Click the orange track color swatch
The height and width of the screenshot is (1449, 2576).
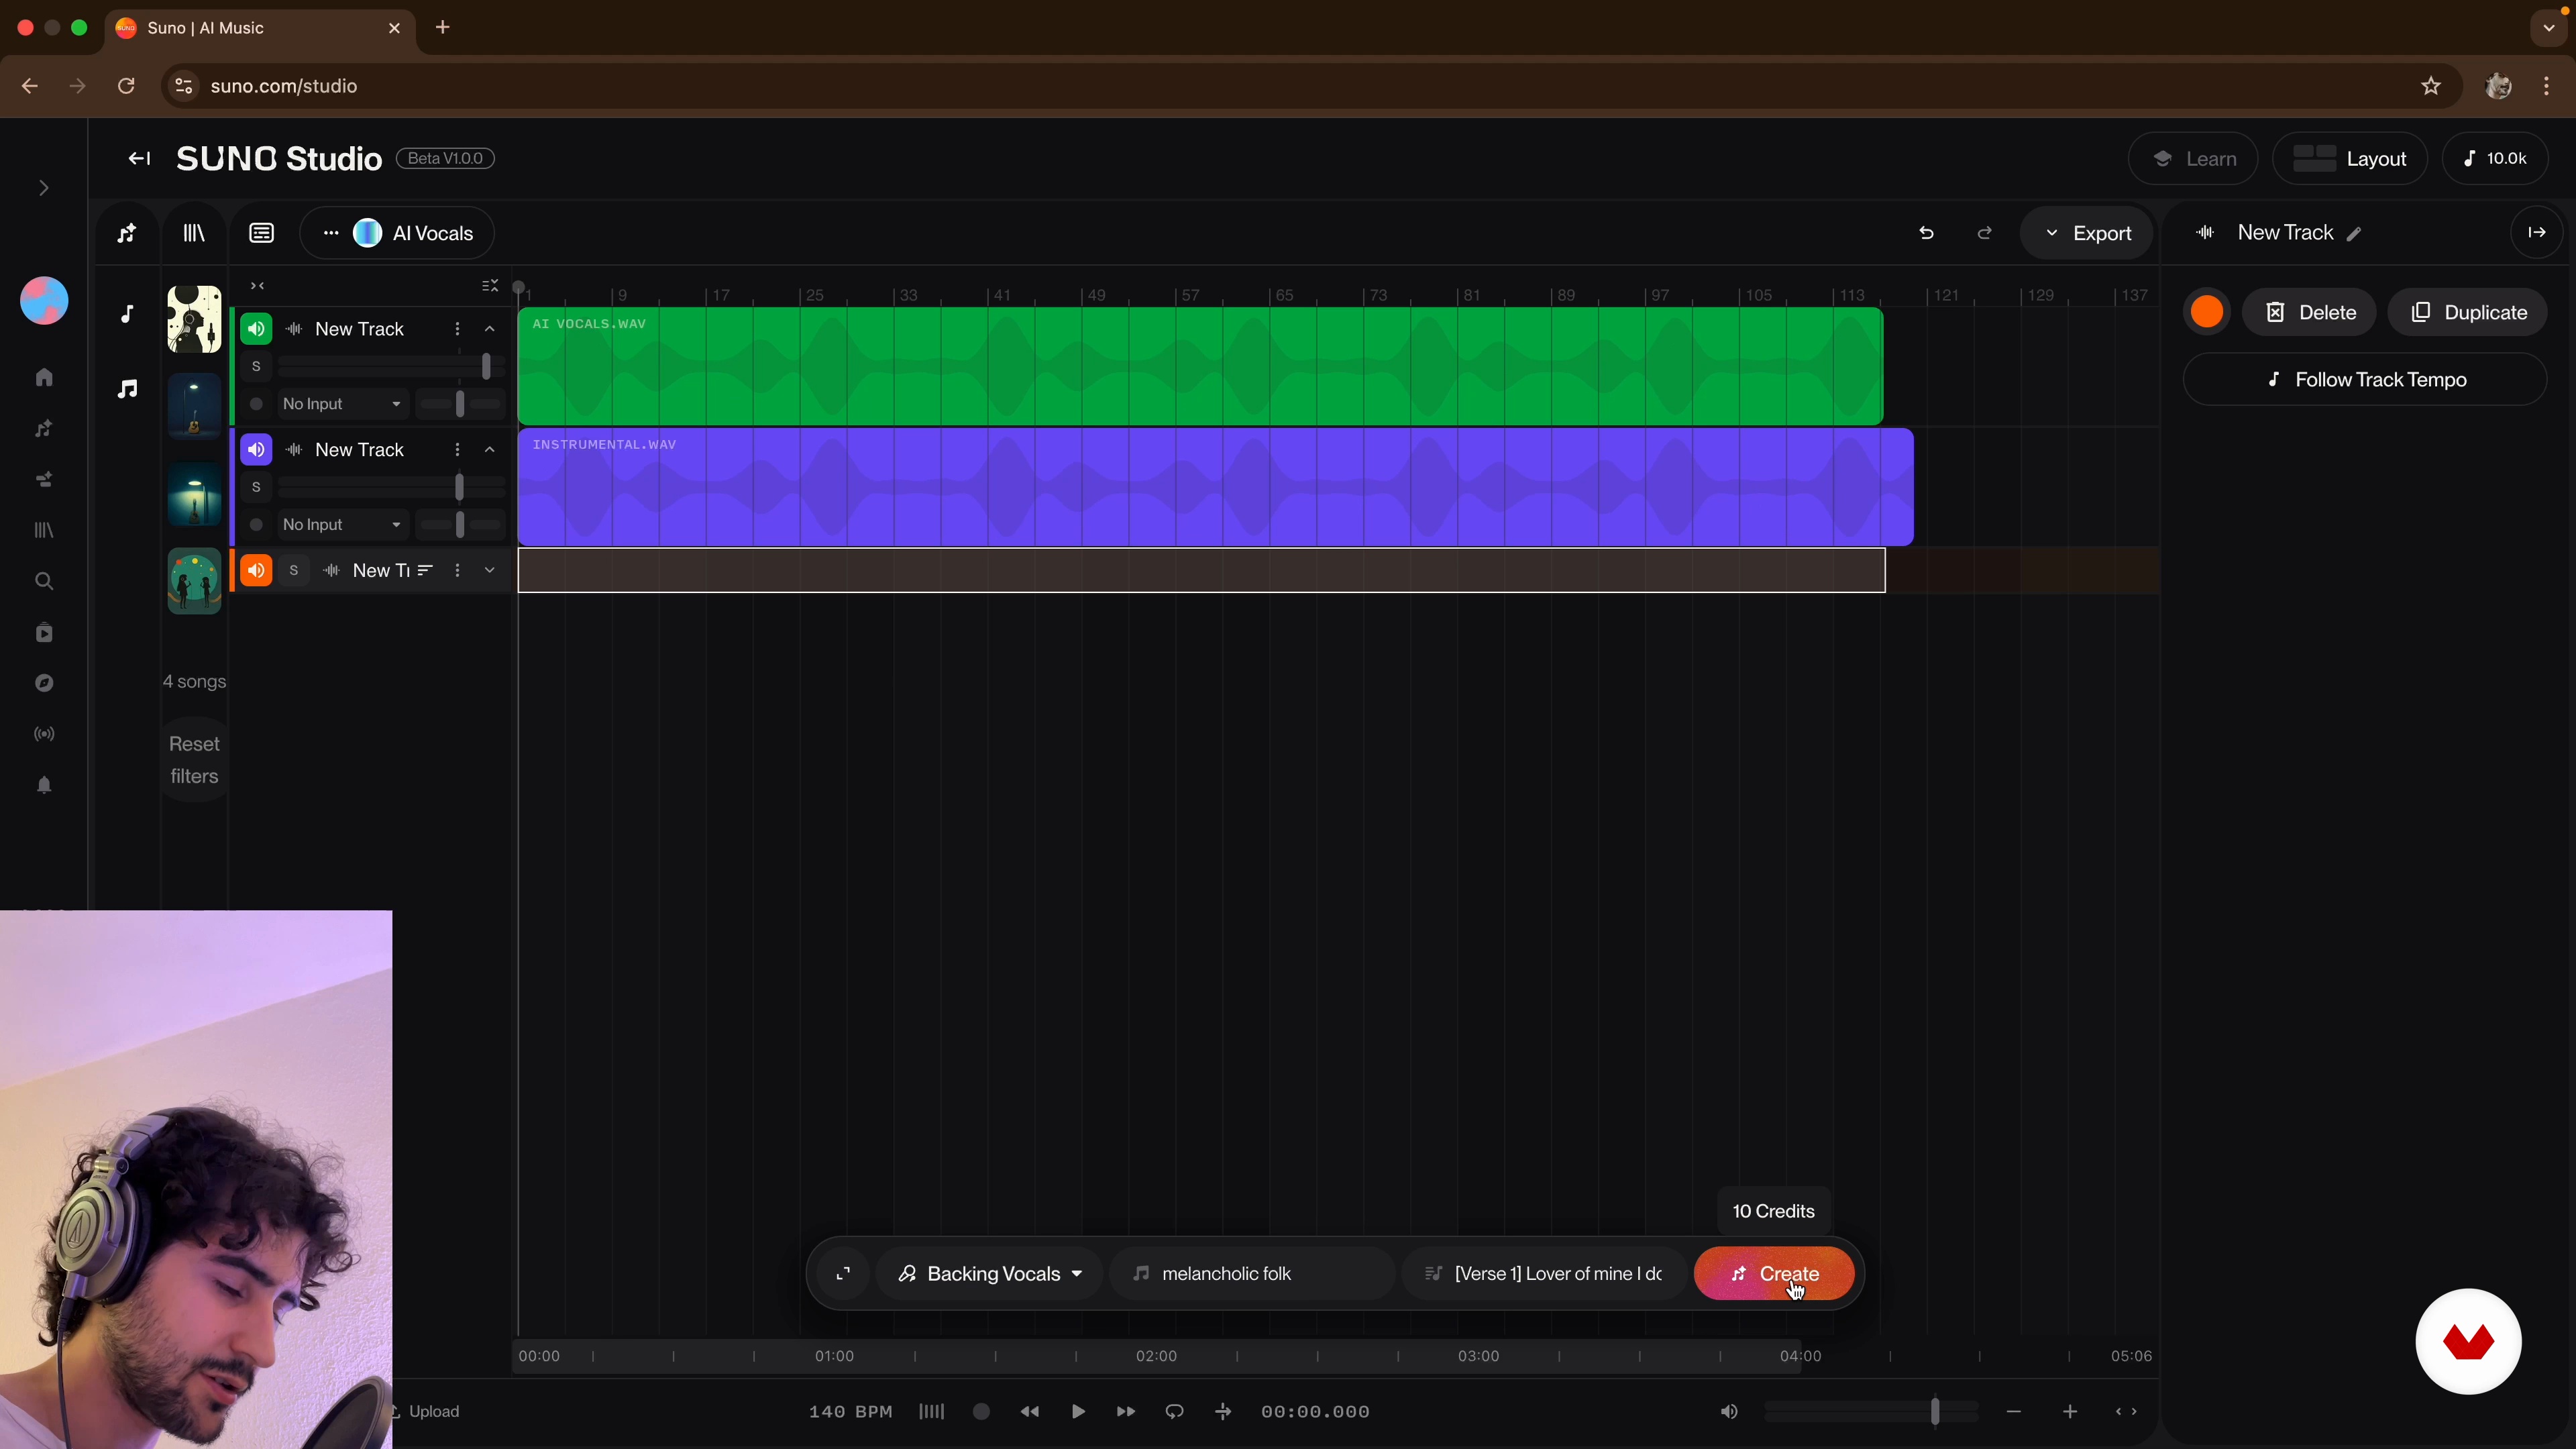tap(2207, 312)
